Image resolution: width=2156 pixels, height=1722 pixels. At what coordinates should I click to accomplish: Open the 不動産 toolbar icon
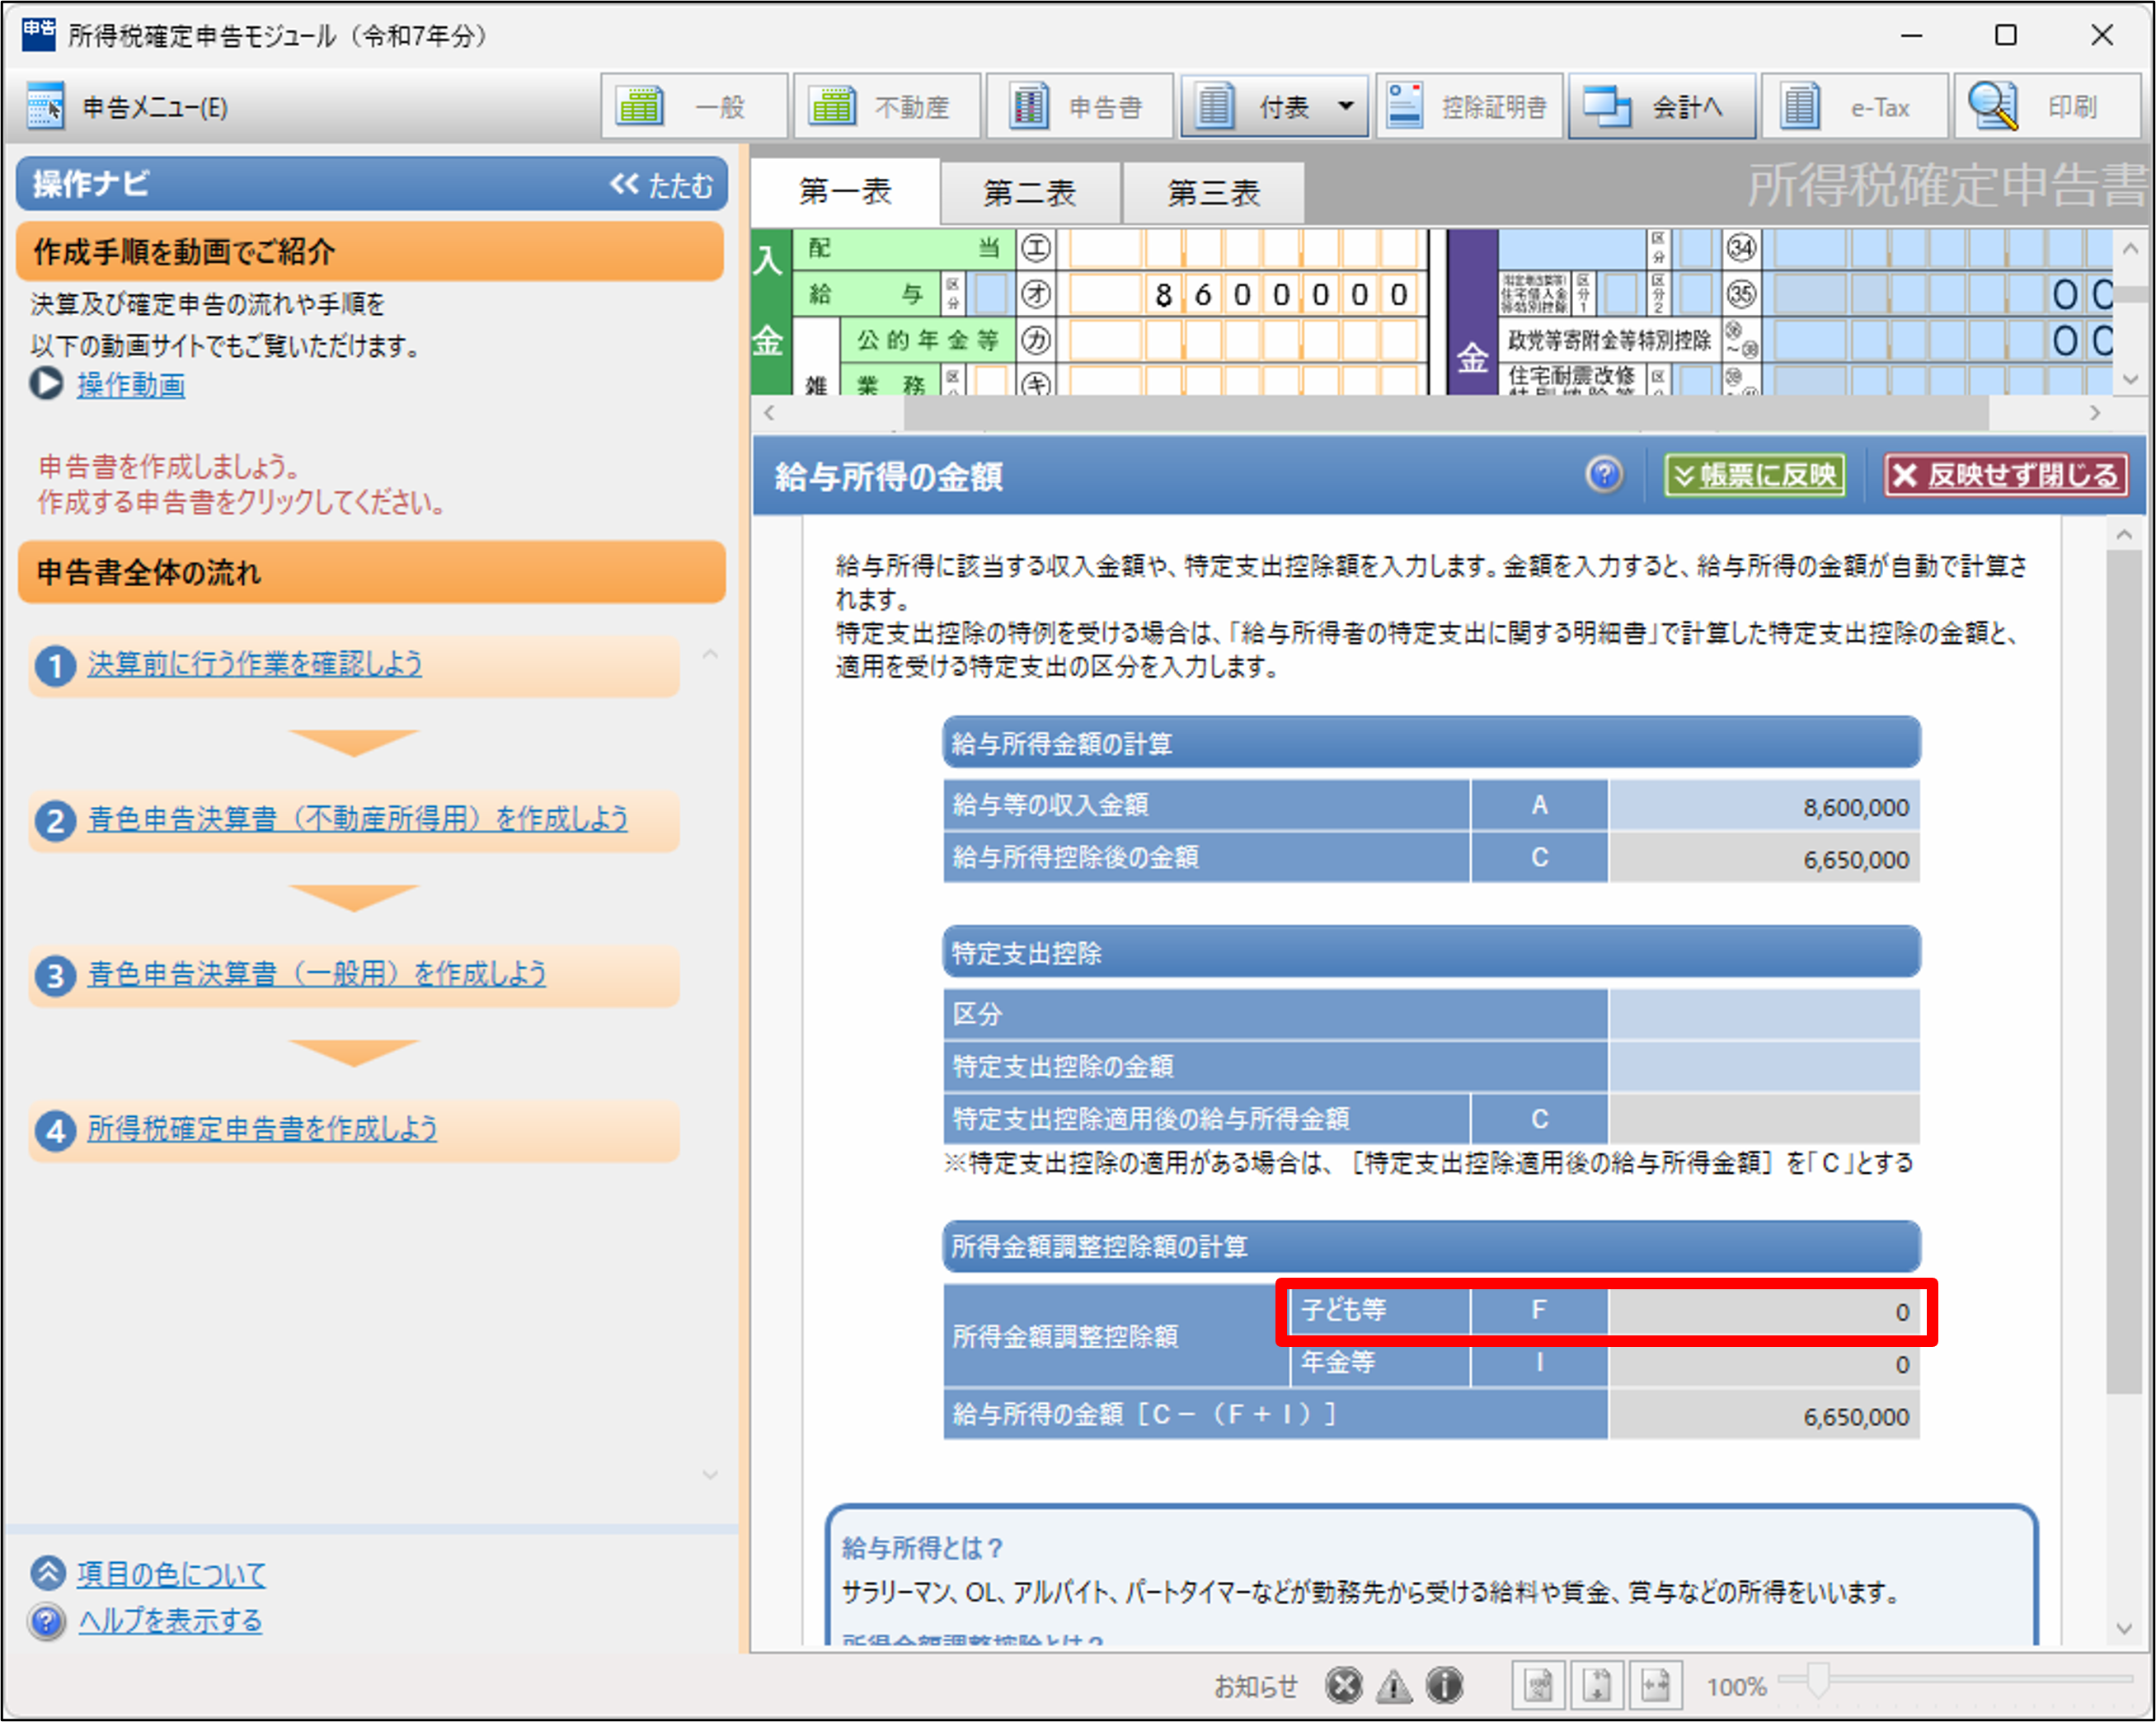point(832,106)
